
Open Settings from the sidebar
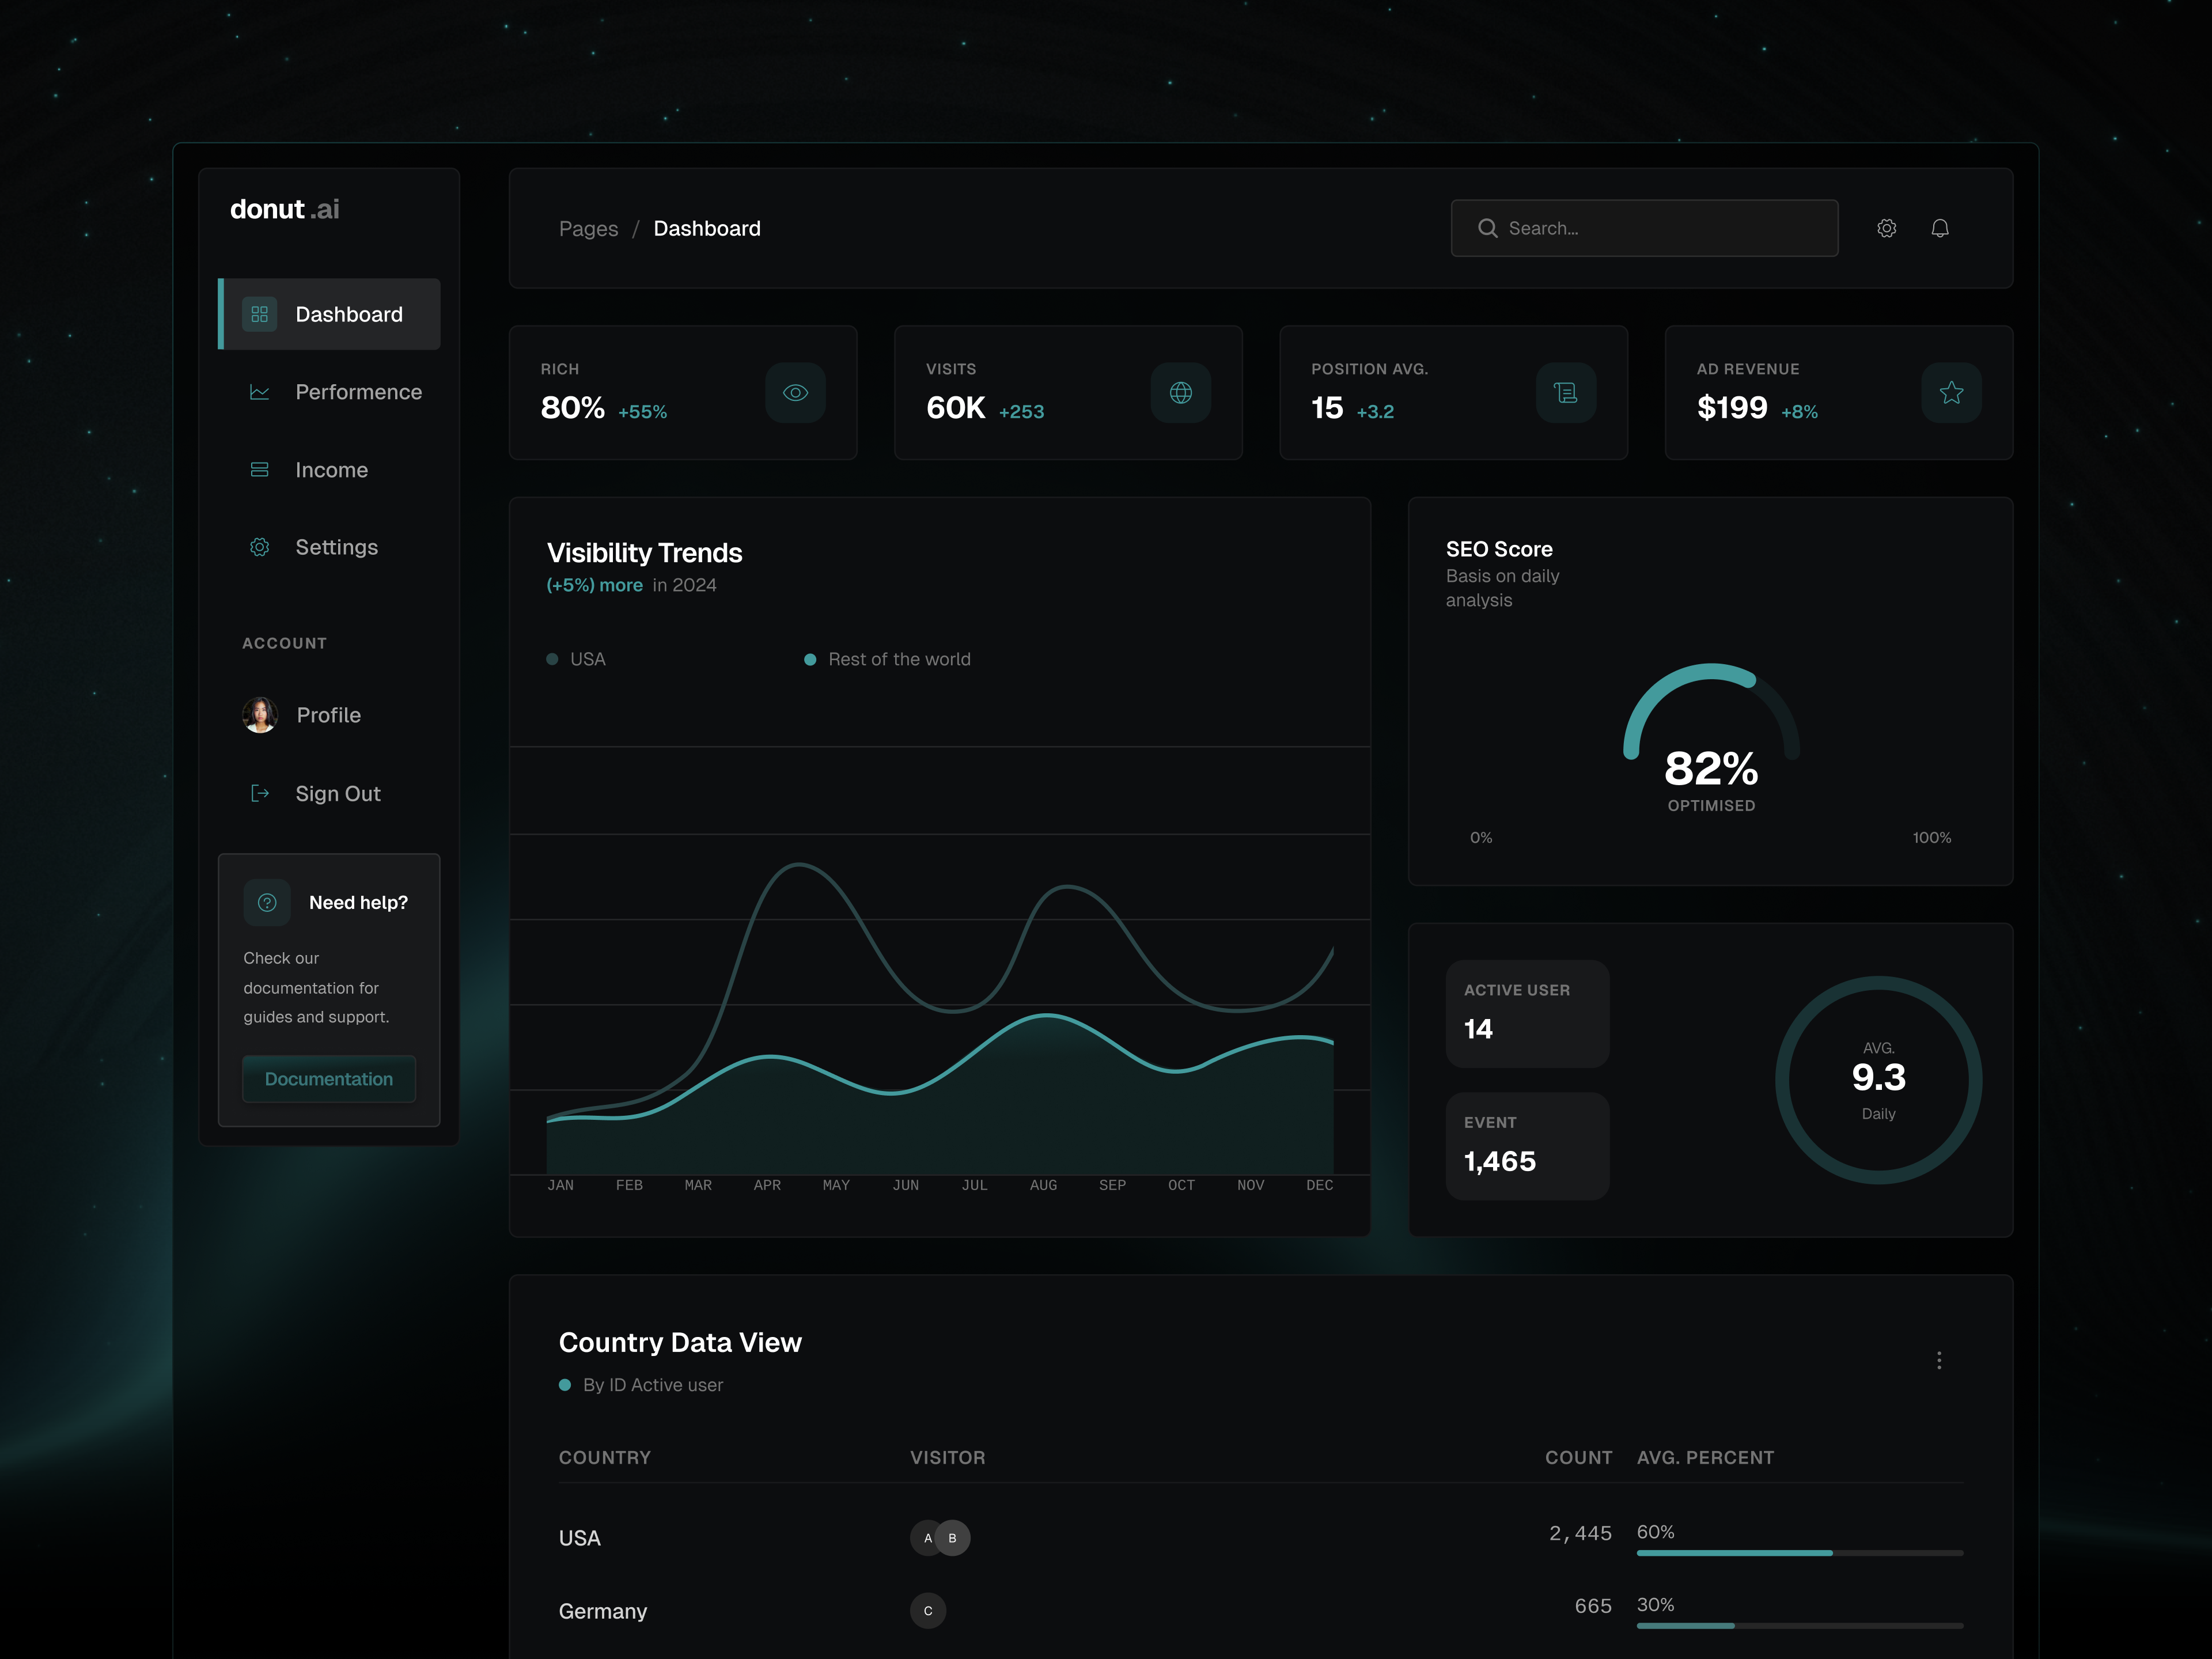pyautogui.click(x=329, y=547)
